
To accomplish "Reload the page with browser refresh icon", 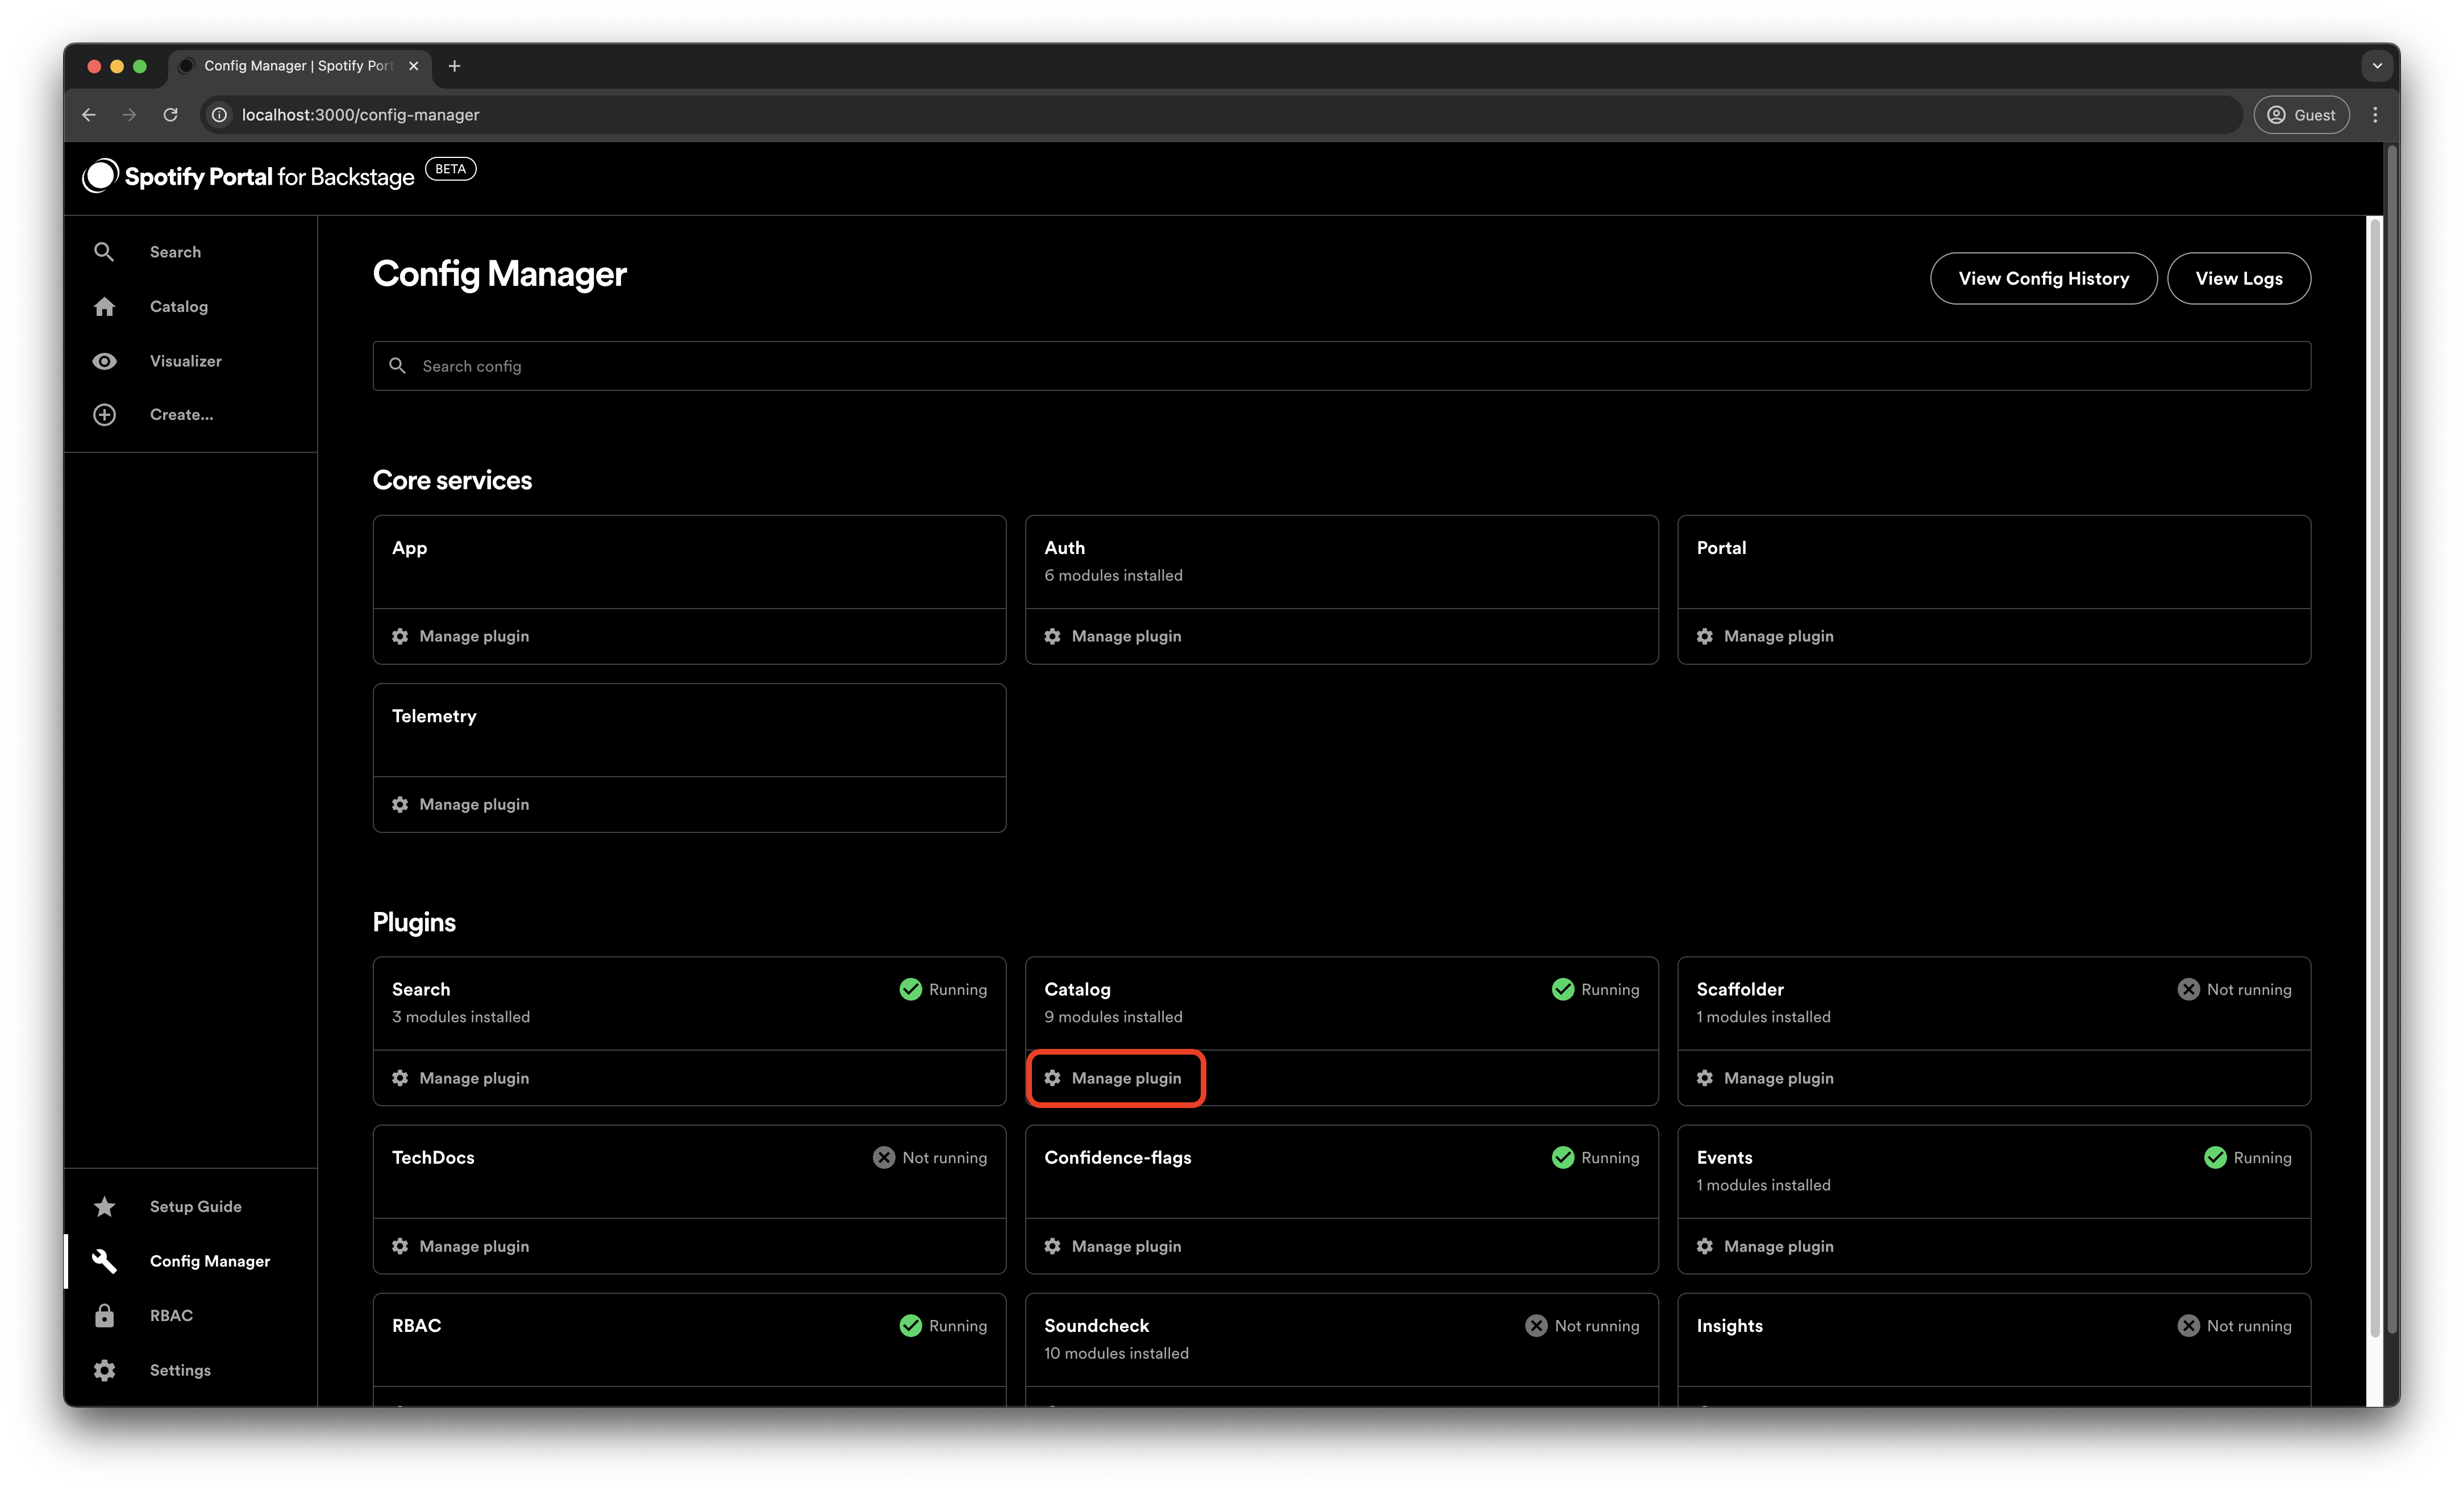I will click(171, 115).
